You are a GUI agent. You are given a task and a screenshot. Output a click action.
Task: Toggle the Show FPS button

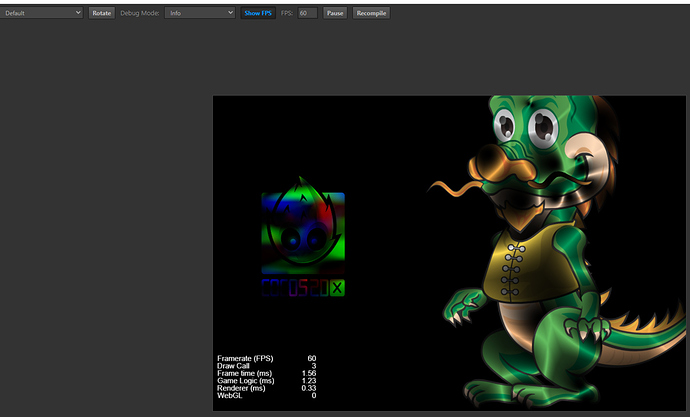[258, 13]
